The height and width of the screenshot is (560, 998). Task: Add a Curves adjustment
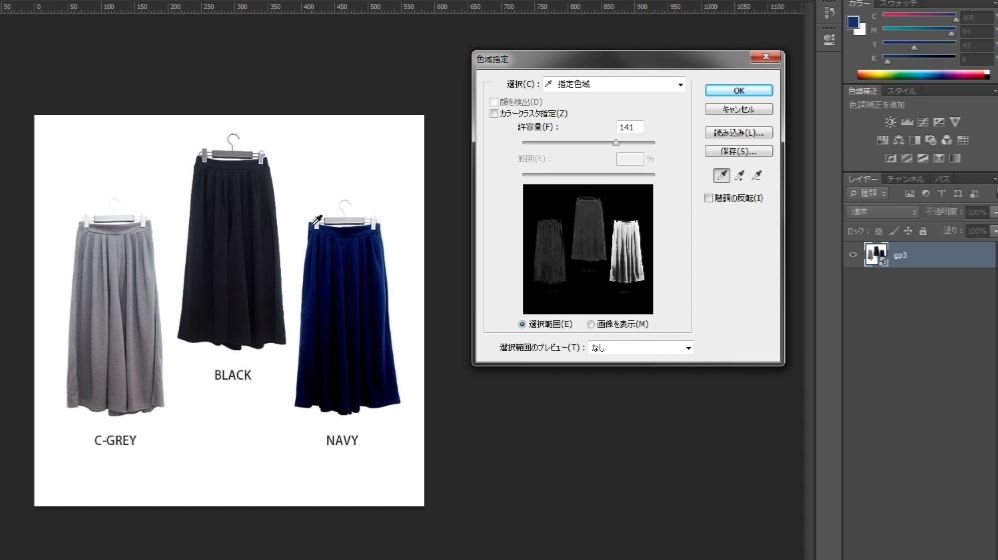click(x=923, y=122)
